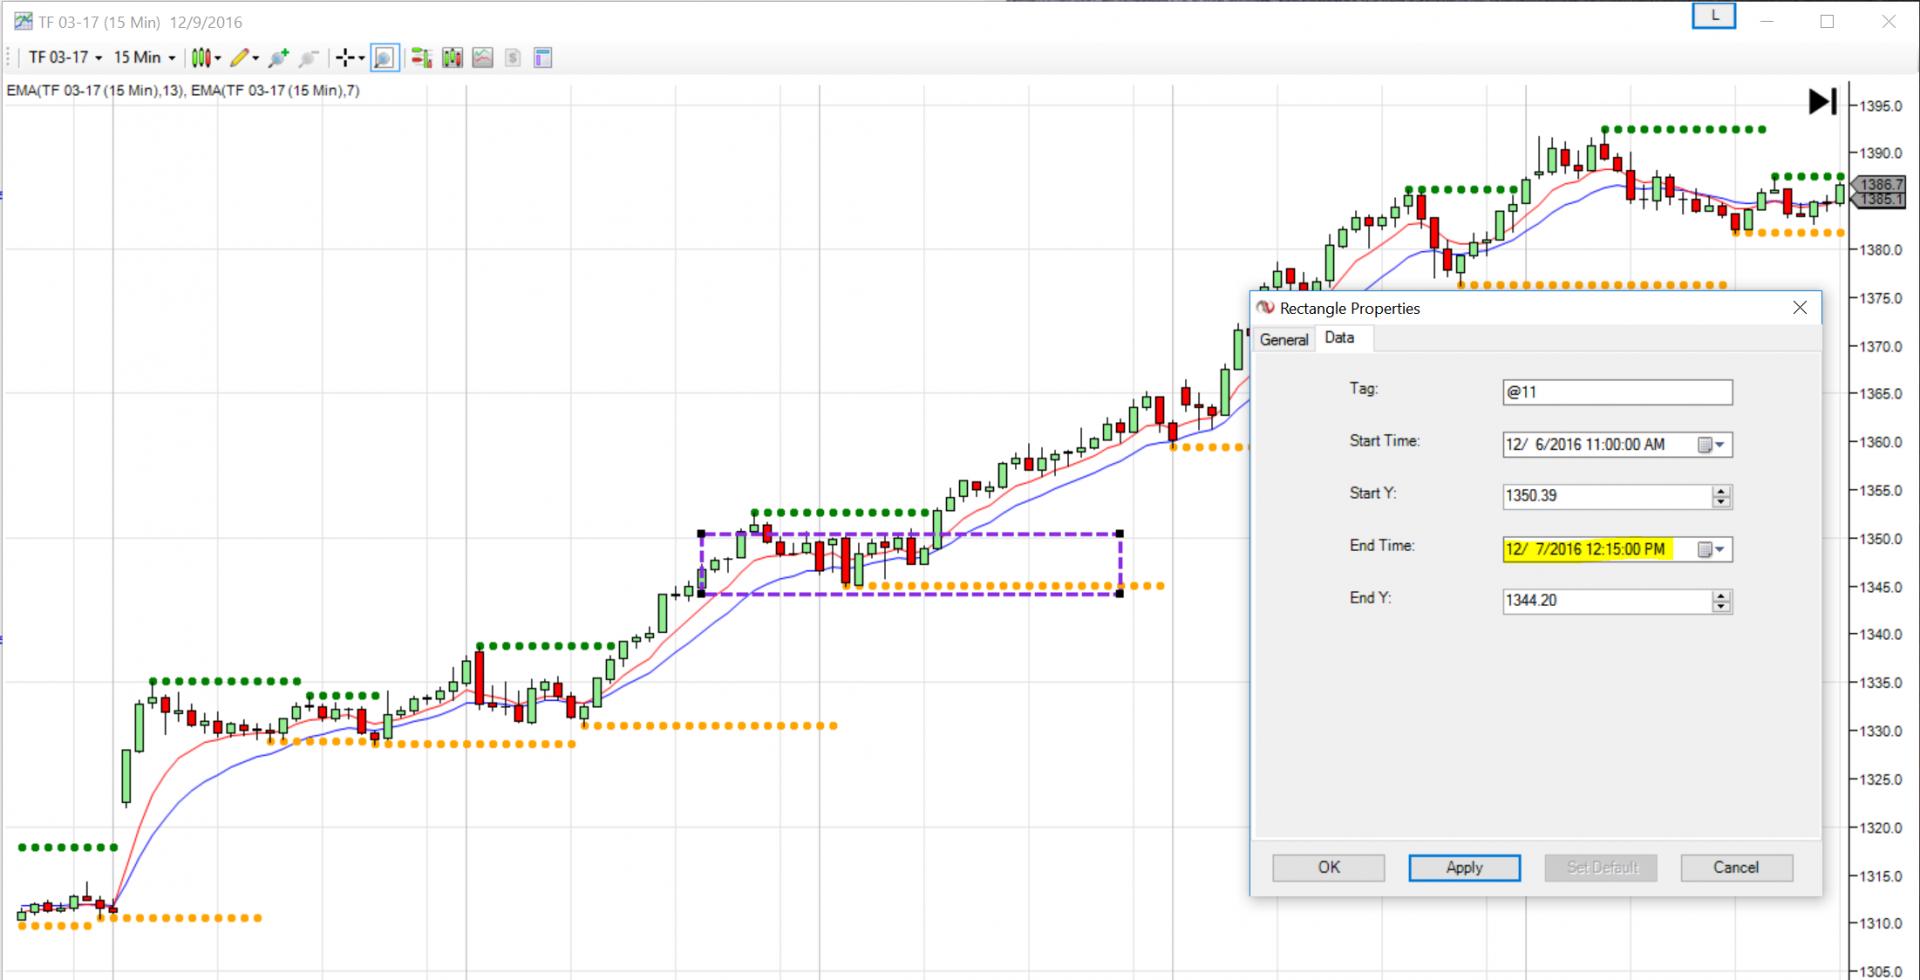Jump to latest bar arrow on chart
Viewport: 1920px width, 980px height.
coord(1822,102)
